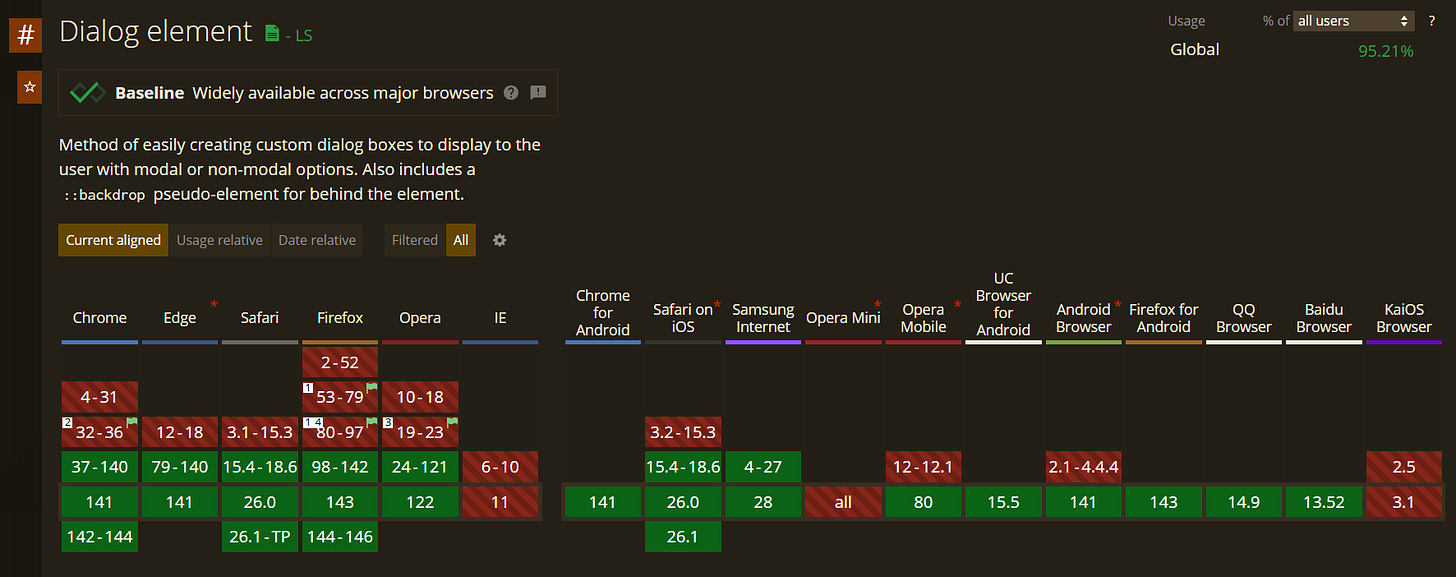
Task: Select IE version 11 cell
Action: (500, 502)
